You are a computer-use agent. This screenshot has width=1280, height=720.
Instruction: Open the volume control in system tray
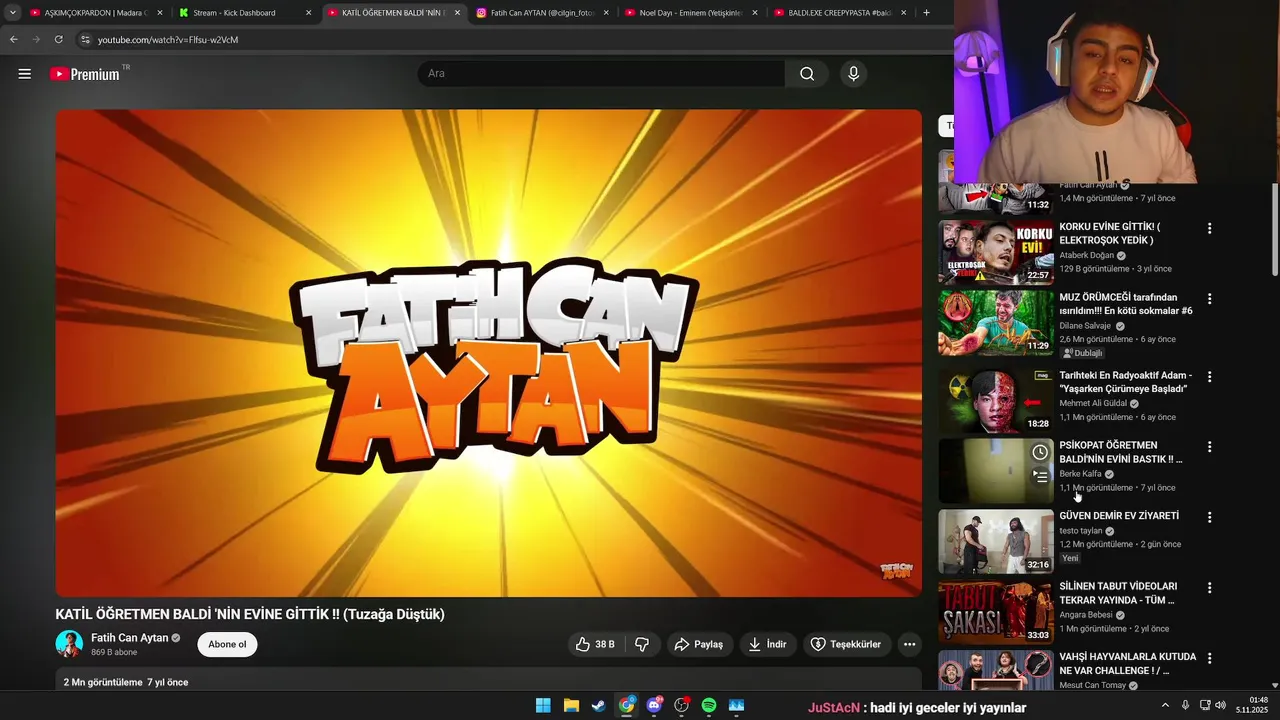[x=1221, y=705]
